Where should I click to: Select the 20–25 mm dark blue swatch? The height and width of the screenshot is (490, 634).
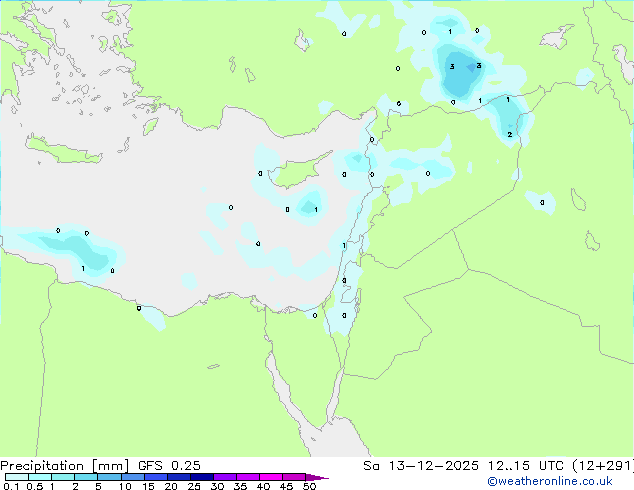point(179,477)
